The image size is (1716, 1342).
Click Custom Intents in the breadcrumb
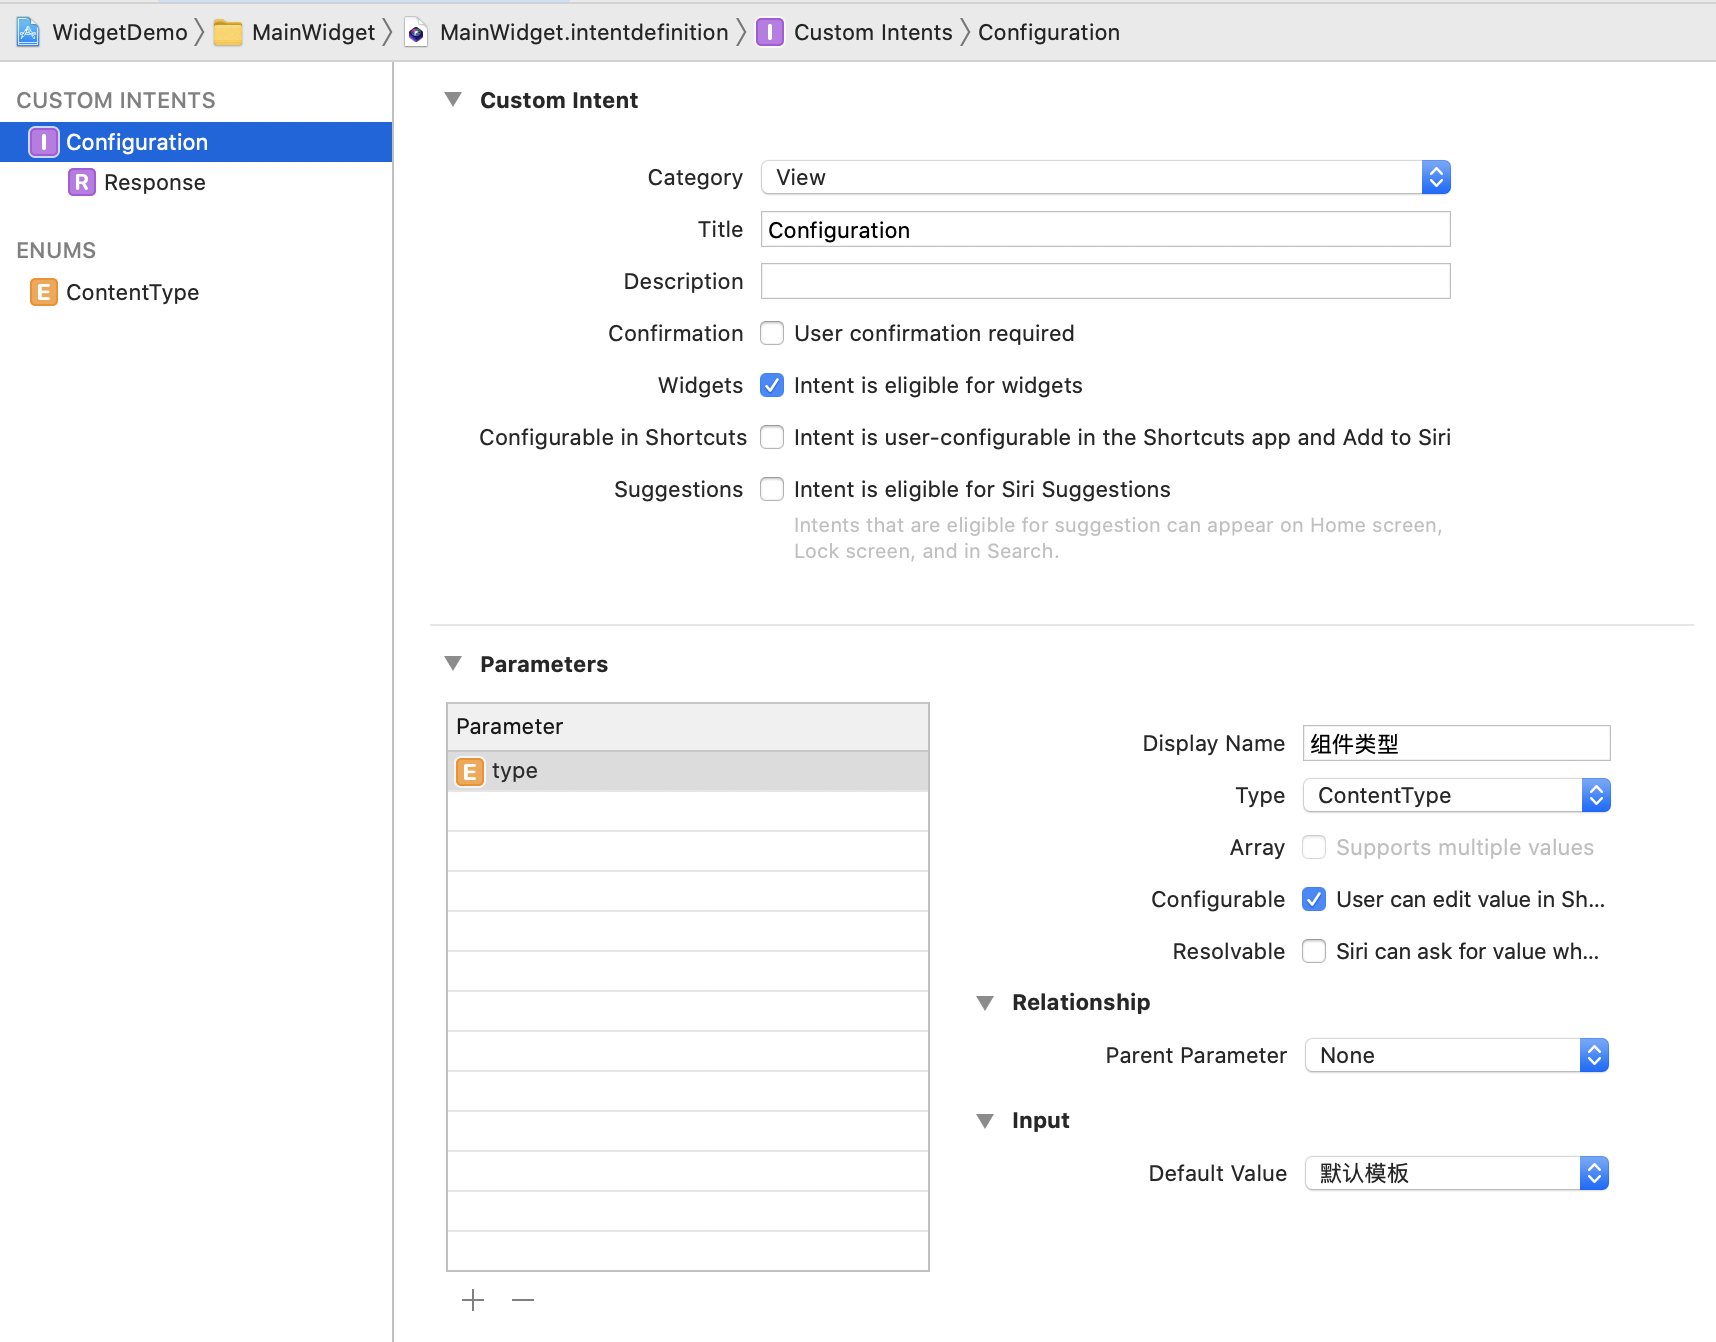coord(873,33)
